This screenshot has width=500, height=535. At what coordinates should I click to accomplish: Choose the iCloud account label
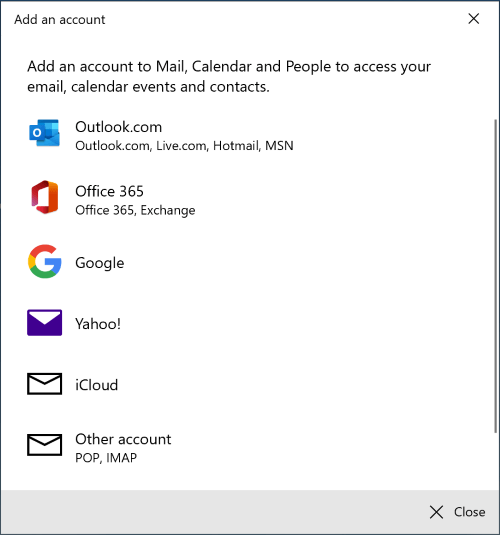[x=97, y=385]
